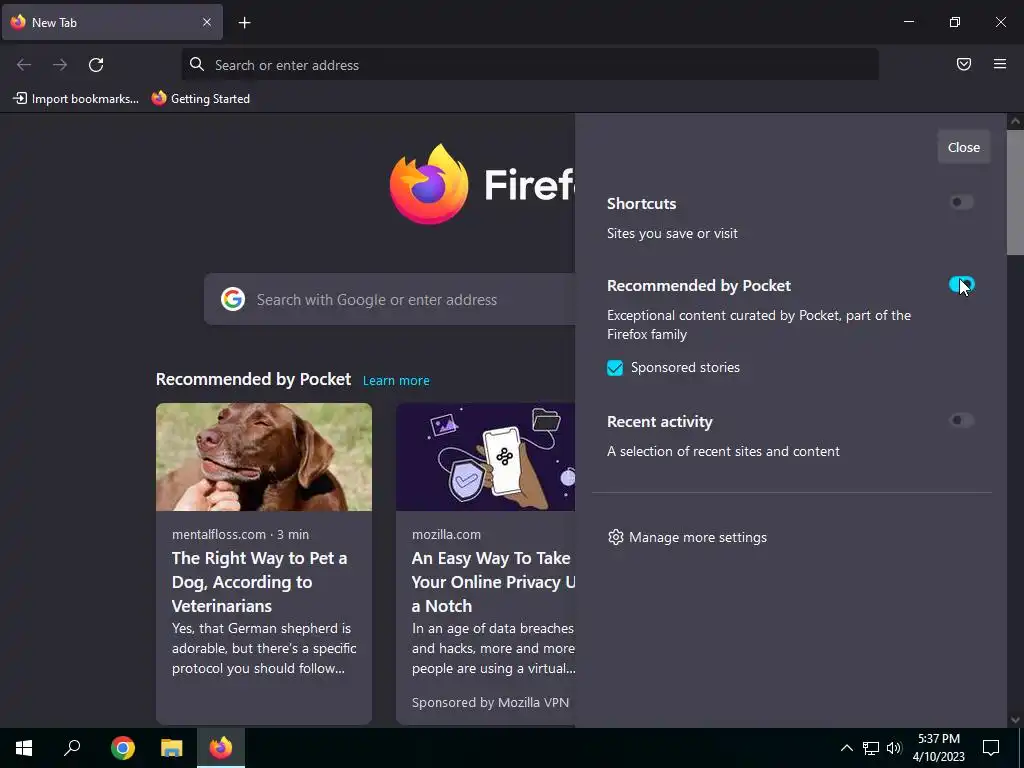This screenshot has height=768, width=1024.
Task: Open the Mozilla VPN privacy article image
Action: 485,456
